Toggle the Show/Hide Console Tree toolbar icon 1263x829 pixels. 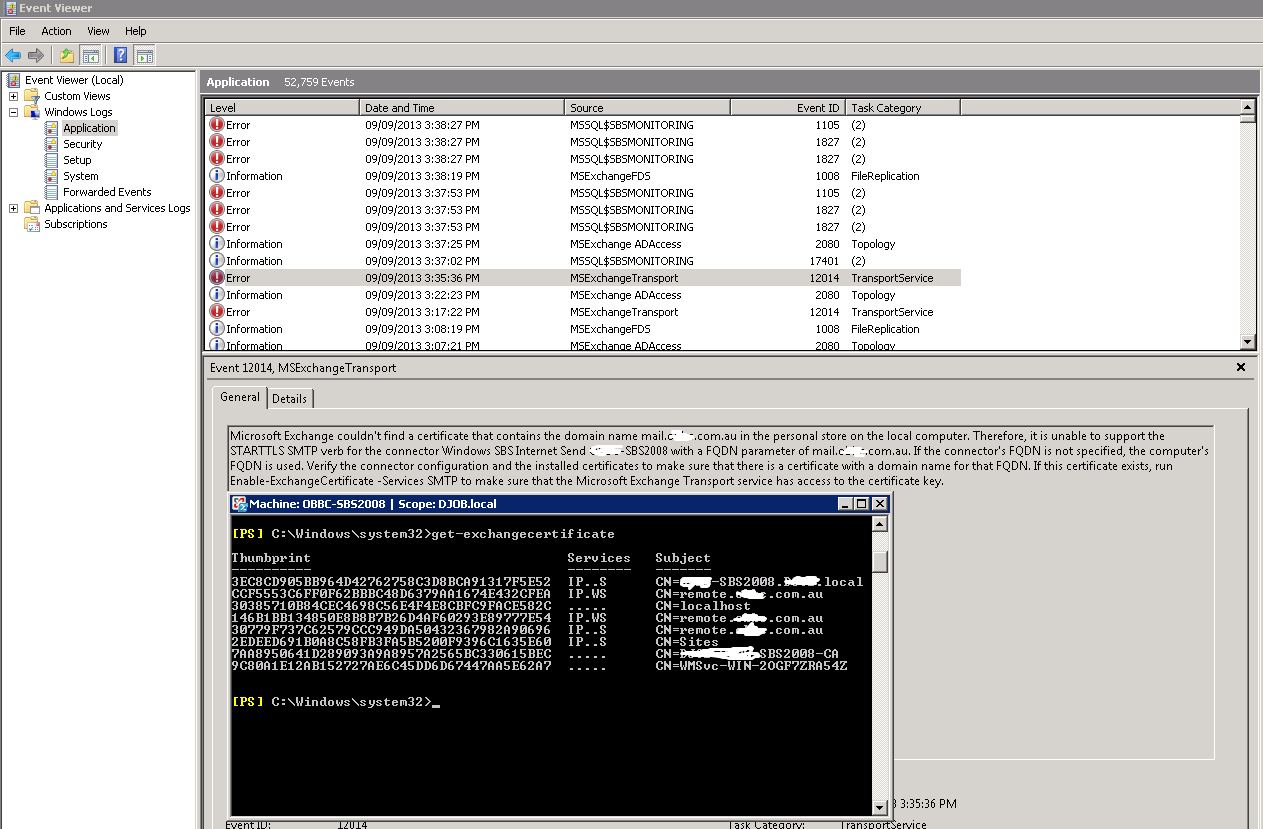90,55
